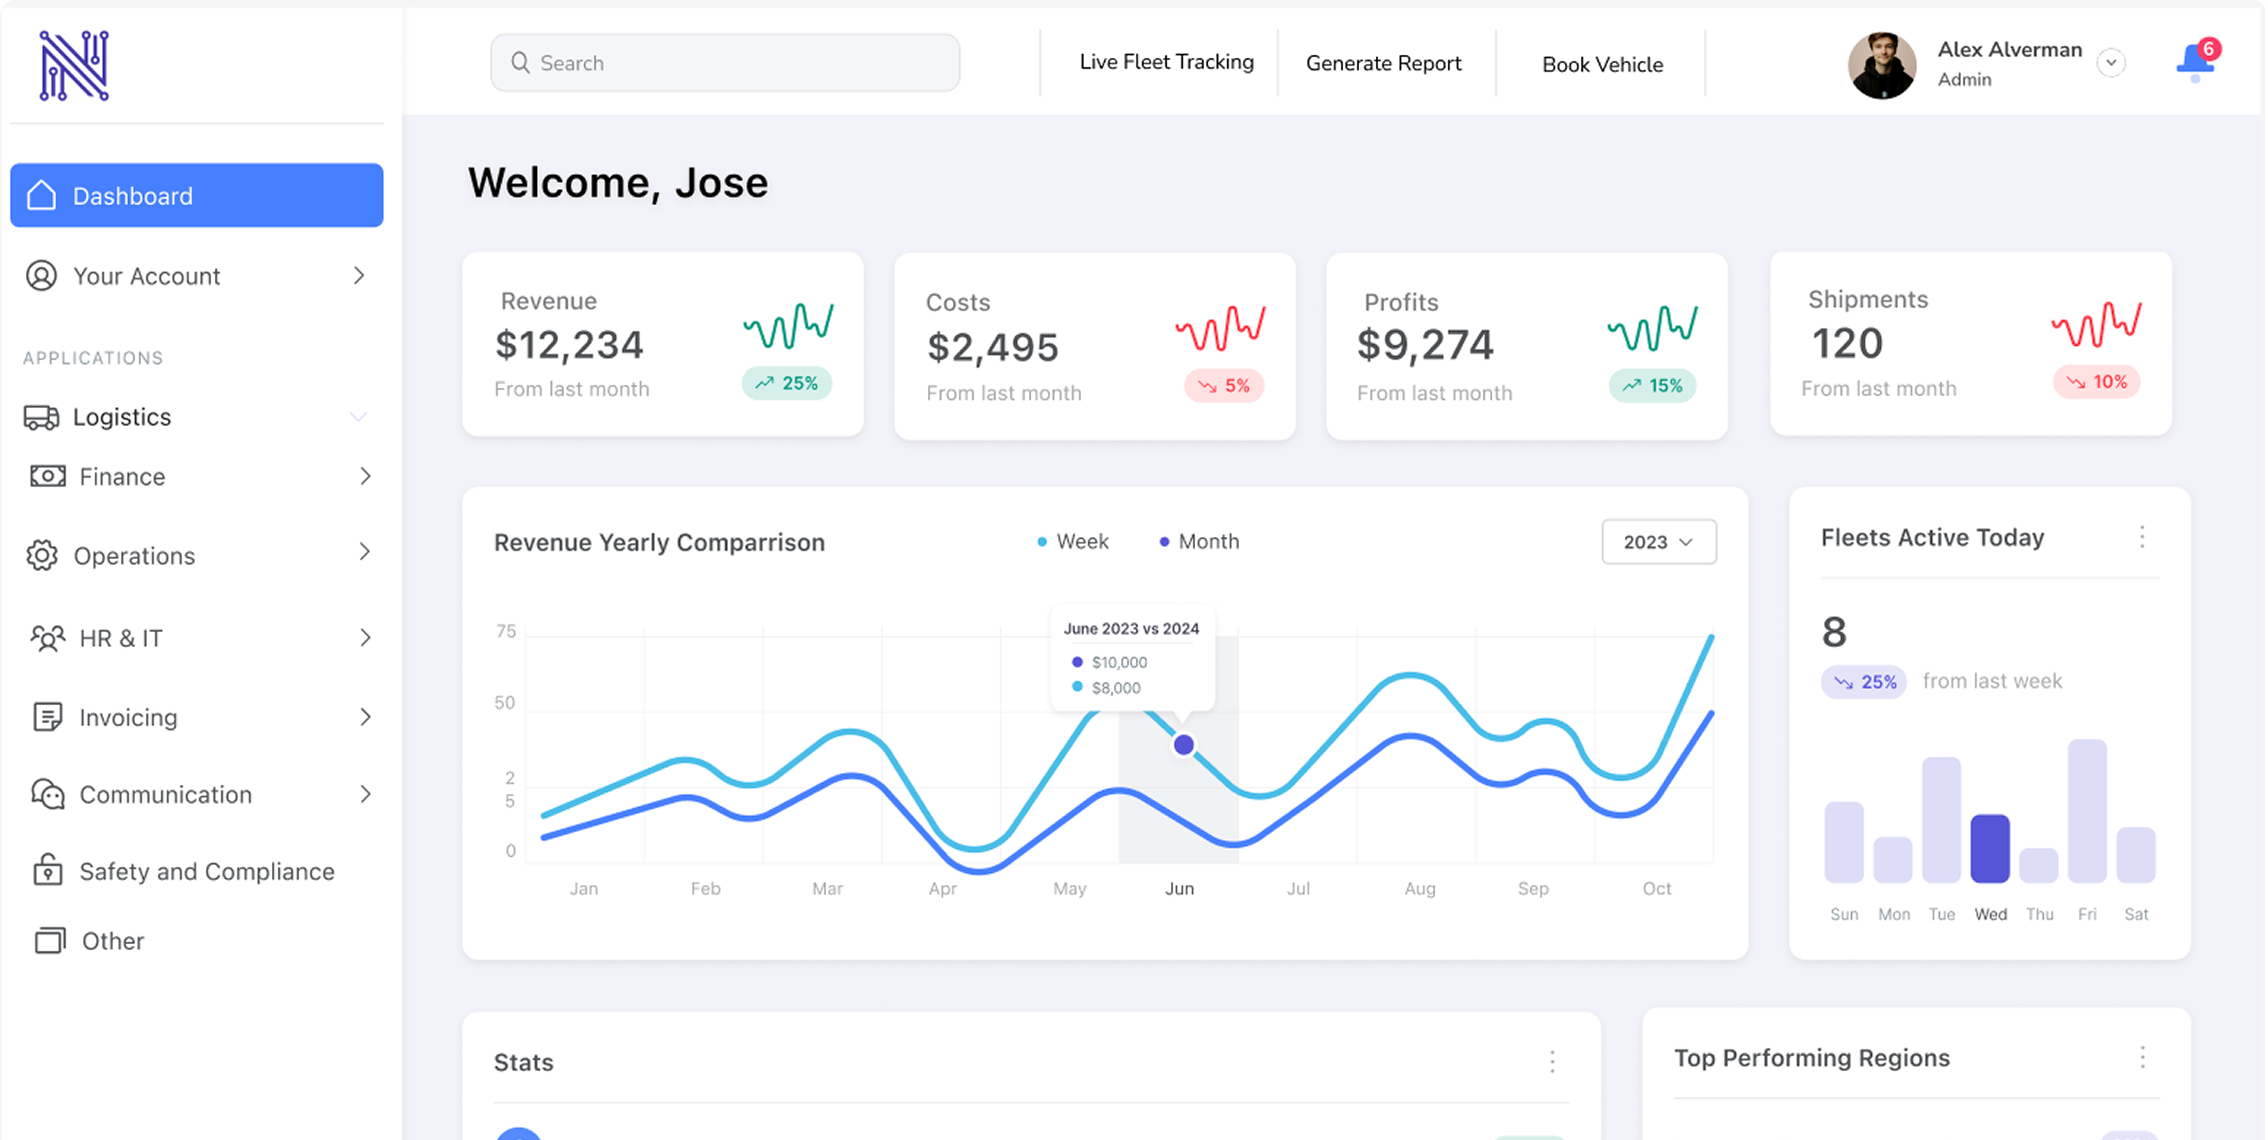2268x1140 pixels.
Task: Open the 2023 year dropdown
Action: click(1658, 541)
